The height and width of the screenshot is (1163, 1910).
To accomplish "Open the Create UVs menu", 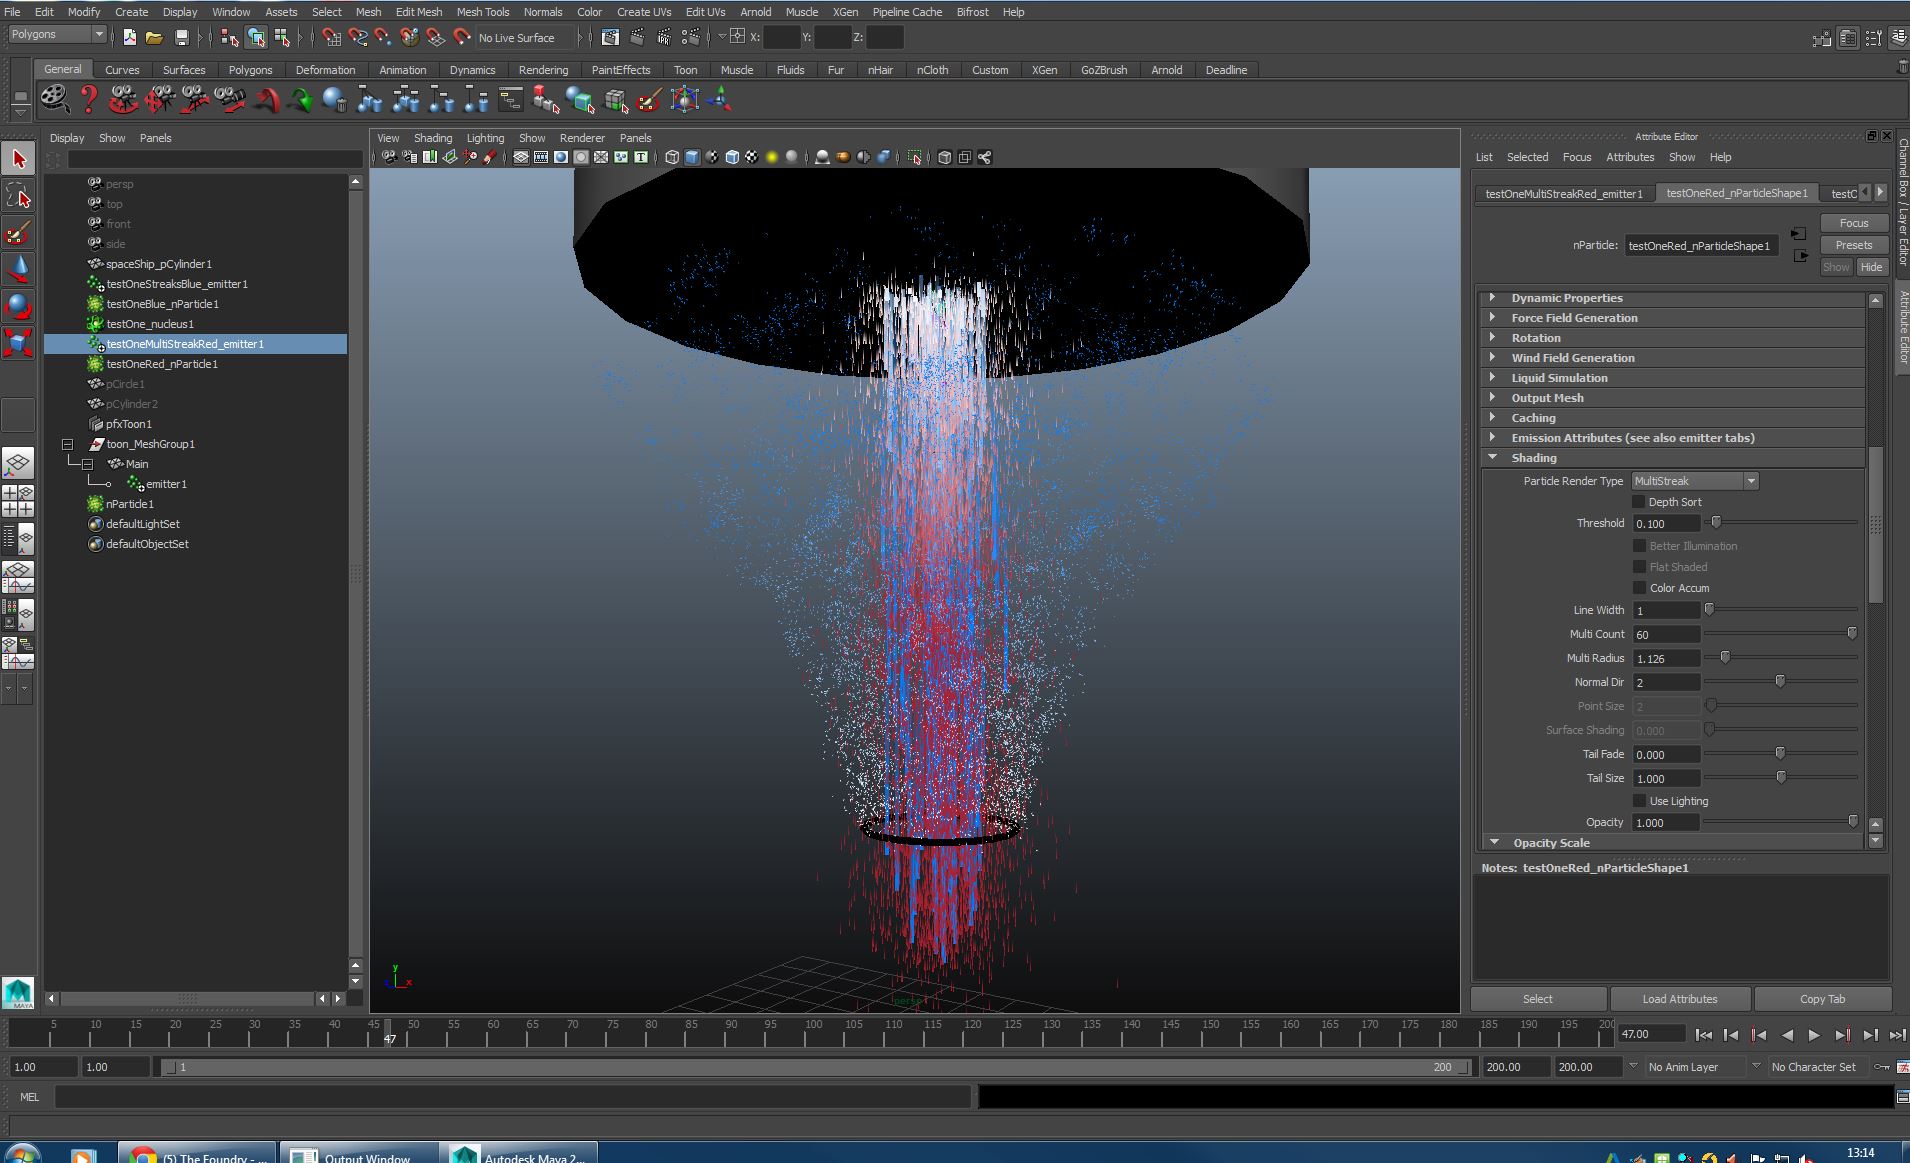I will click(643, 12).
